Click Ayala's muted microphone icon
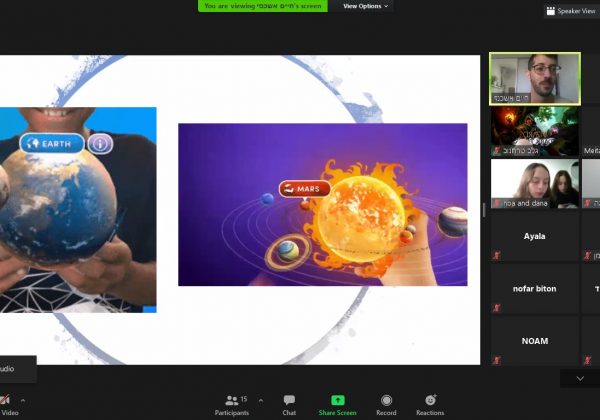The height and width of the screenshot is (420, 600). (497, 255)
